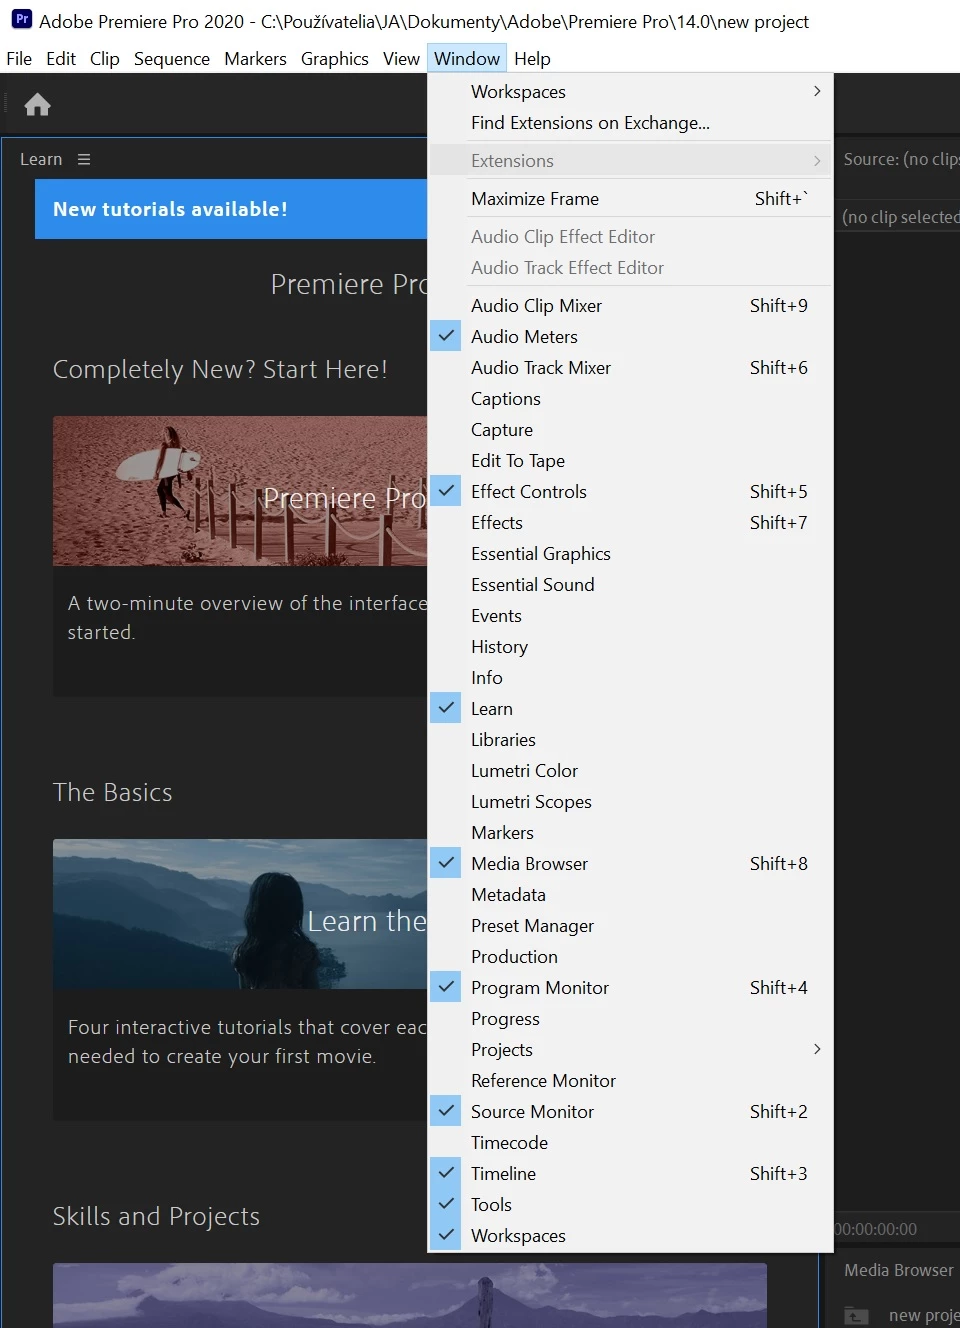Click the New tutorials available banner
The height and width of the screenshot is (1328, 960).
click(x=231, y=209)
